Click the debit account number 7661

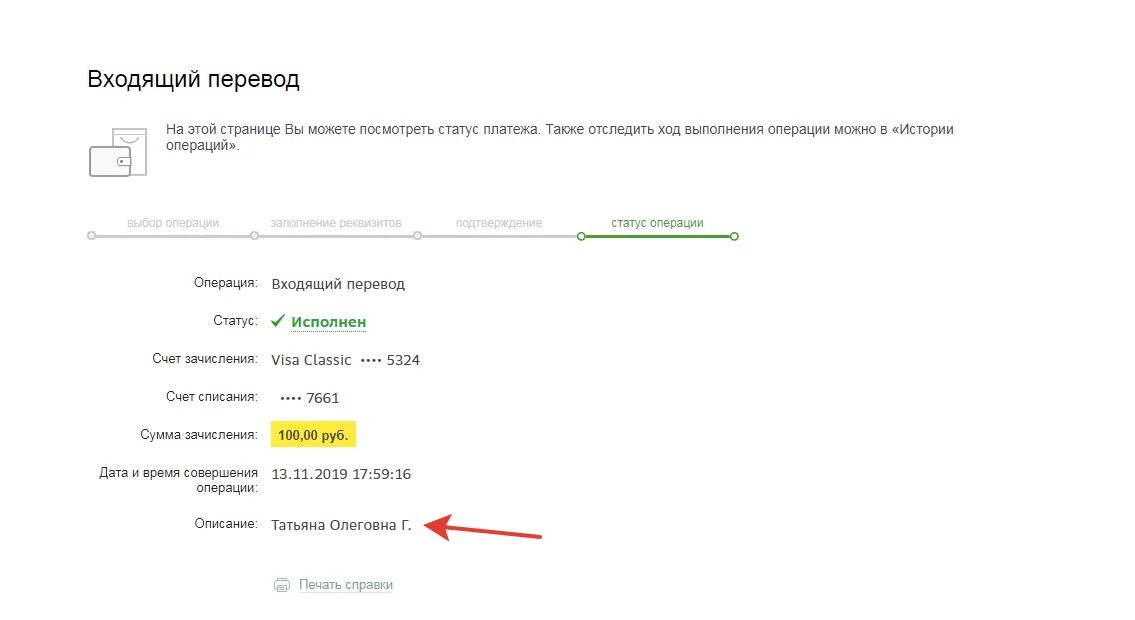coord(310,398)
